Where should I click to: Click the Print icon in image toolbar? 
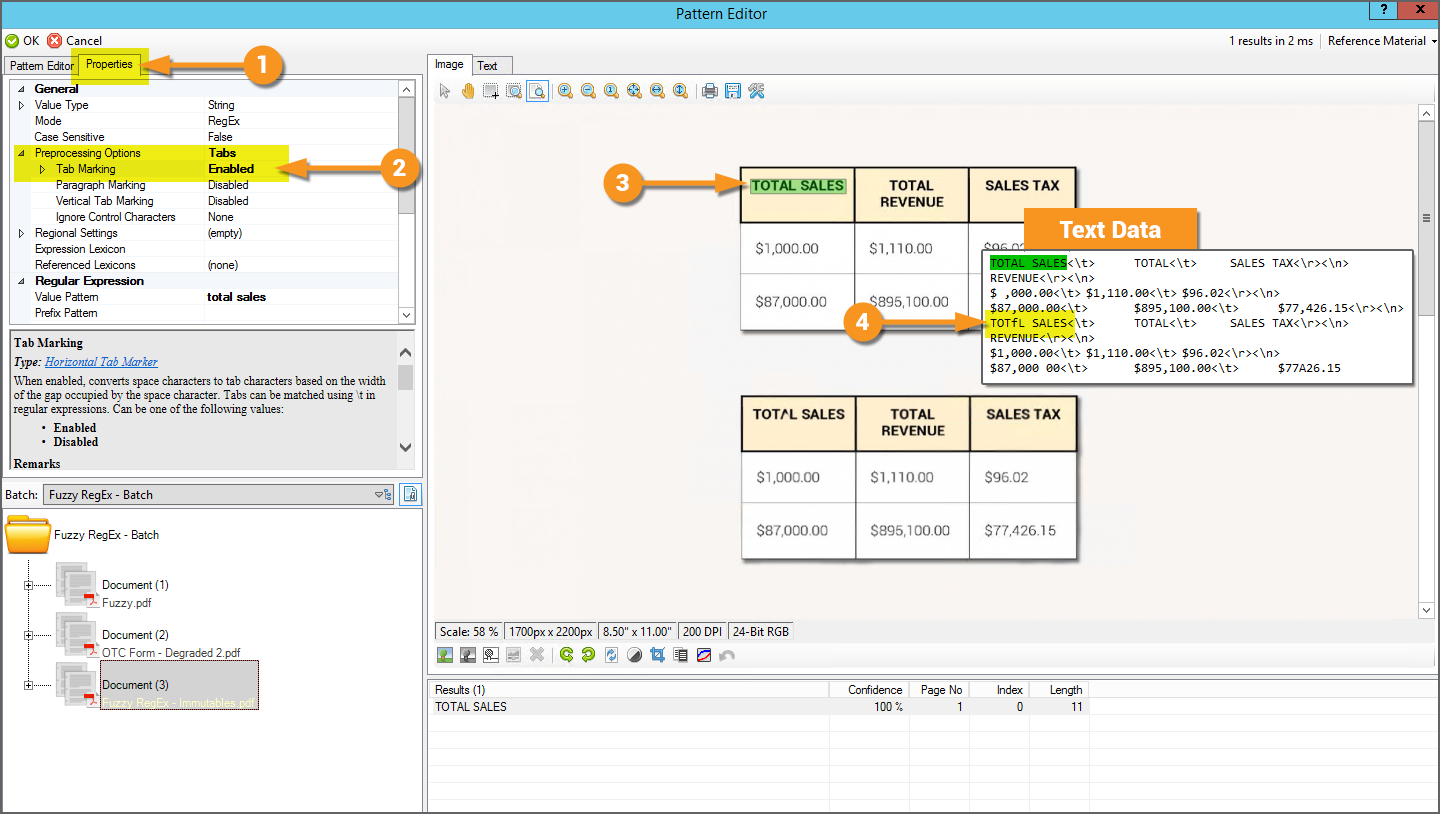[x=710, y=91]
